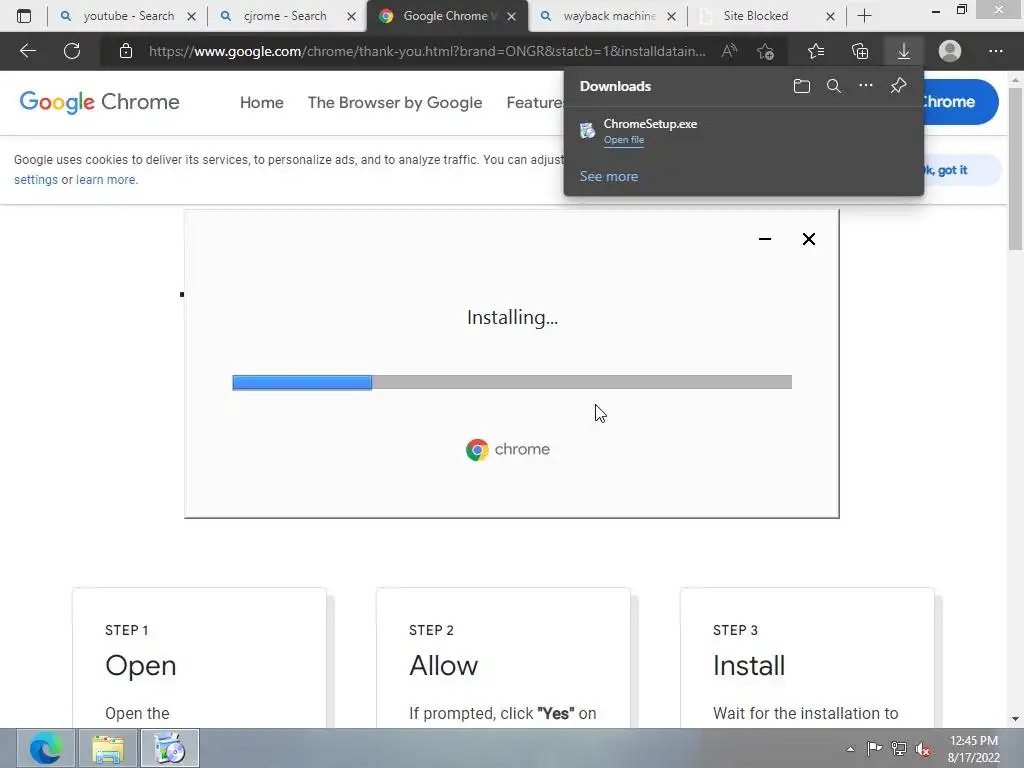The image size is (1024, 768).
Task: Click the Google Chrome logo
Action: tap(99, 102)
